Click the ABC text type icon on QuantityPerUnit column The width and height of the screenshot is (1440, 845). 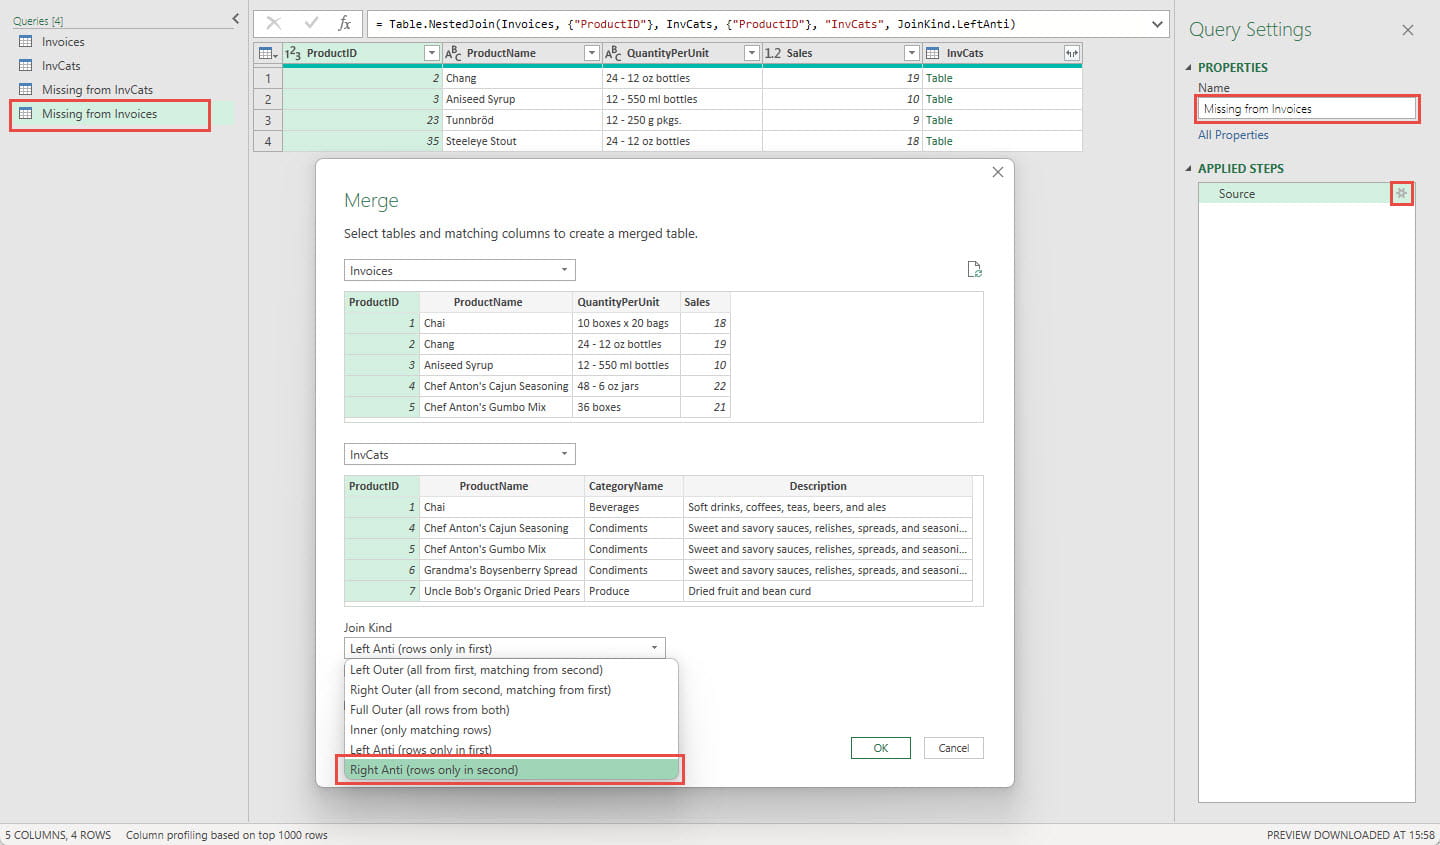(x=611, y=52)
